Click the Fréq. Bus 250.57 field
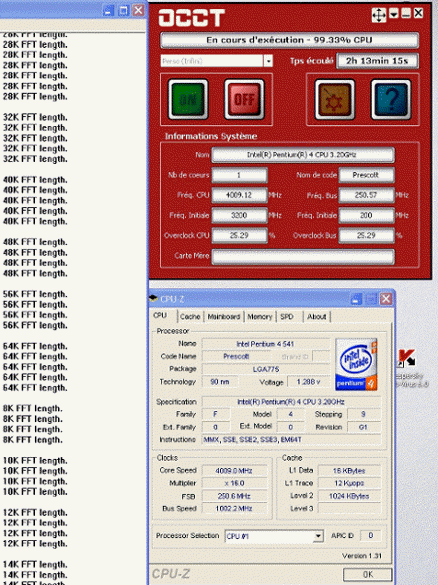Viewport: 438px width, 585px height. [366, 195]
